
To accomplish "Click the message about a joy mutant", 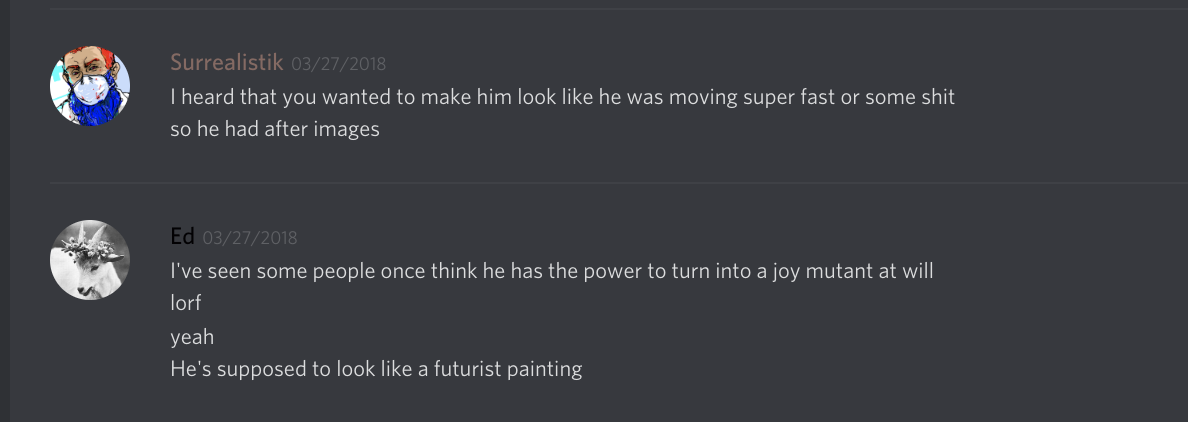I will point(552,271).
